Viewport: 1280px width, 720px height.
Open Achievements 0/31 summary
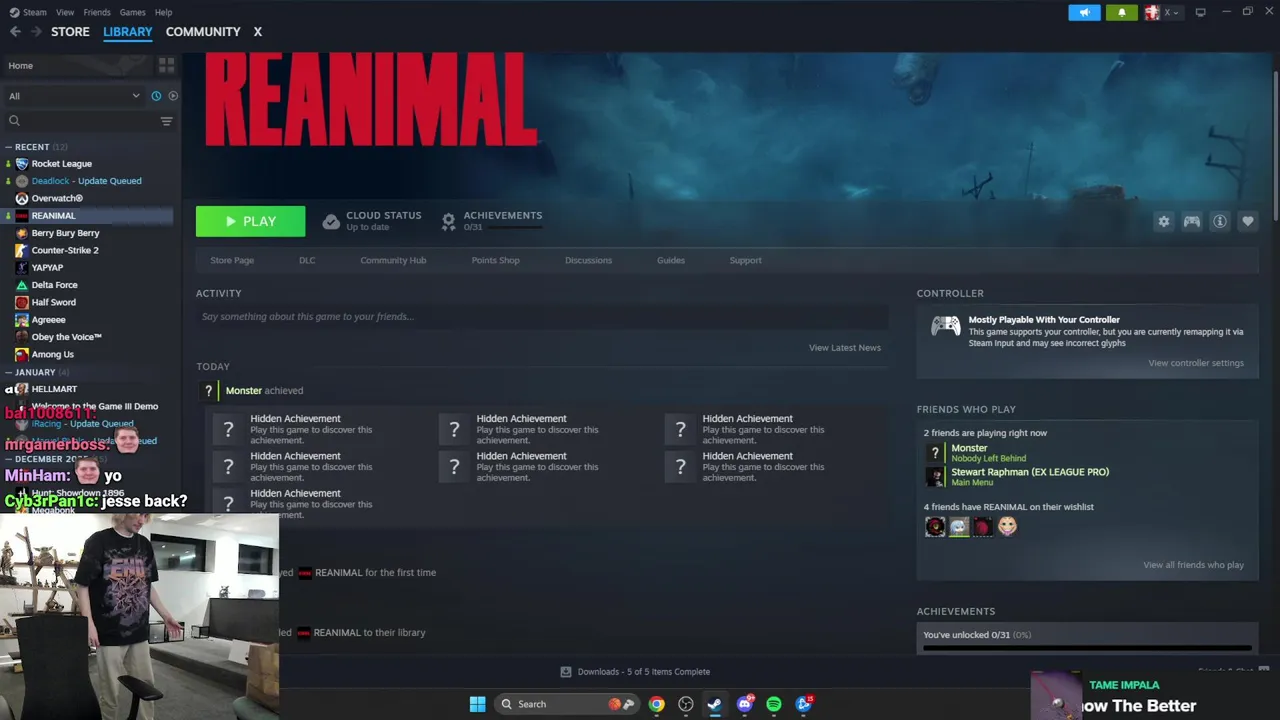click(x=491, y=221)
